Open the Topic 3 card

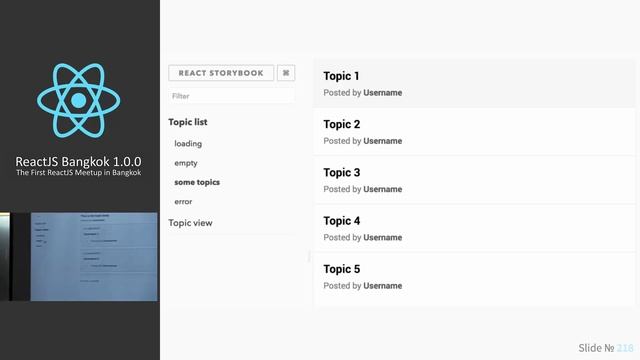474,180
